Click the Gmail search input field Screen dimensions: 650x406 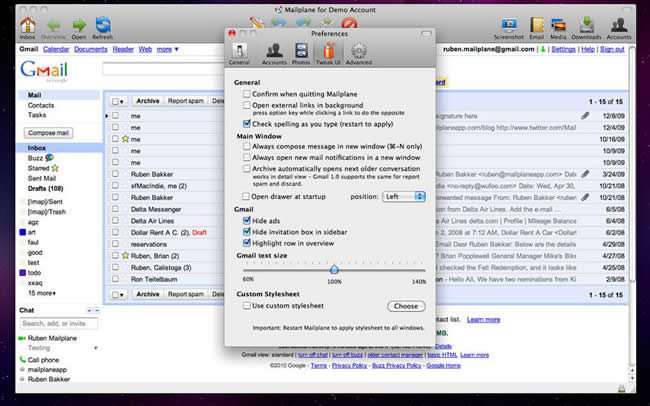164,69
